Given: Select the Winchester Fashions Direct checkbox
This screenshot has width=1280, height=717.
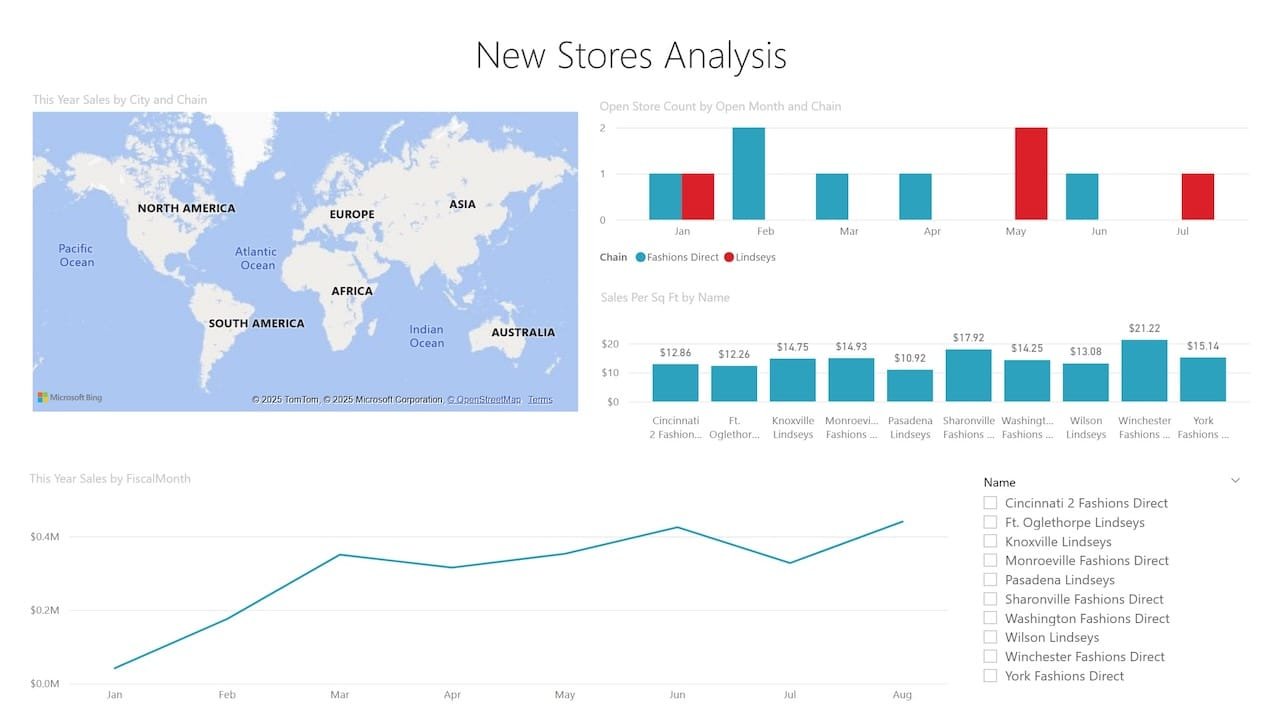Looking at the screenshot, I should coord(990,656).
